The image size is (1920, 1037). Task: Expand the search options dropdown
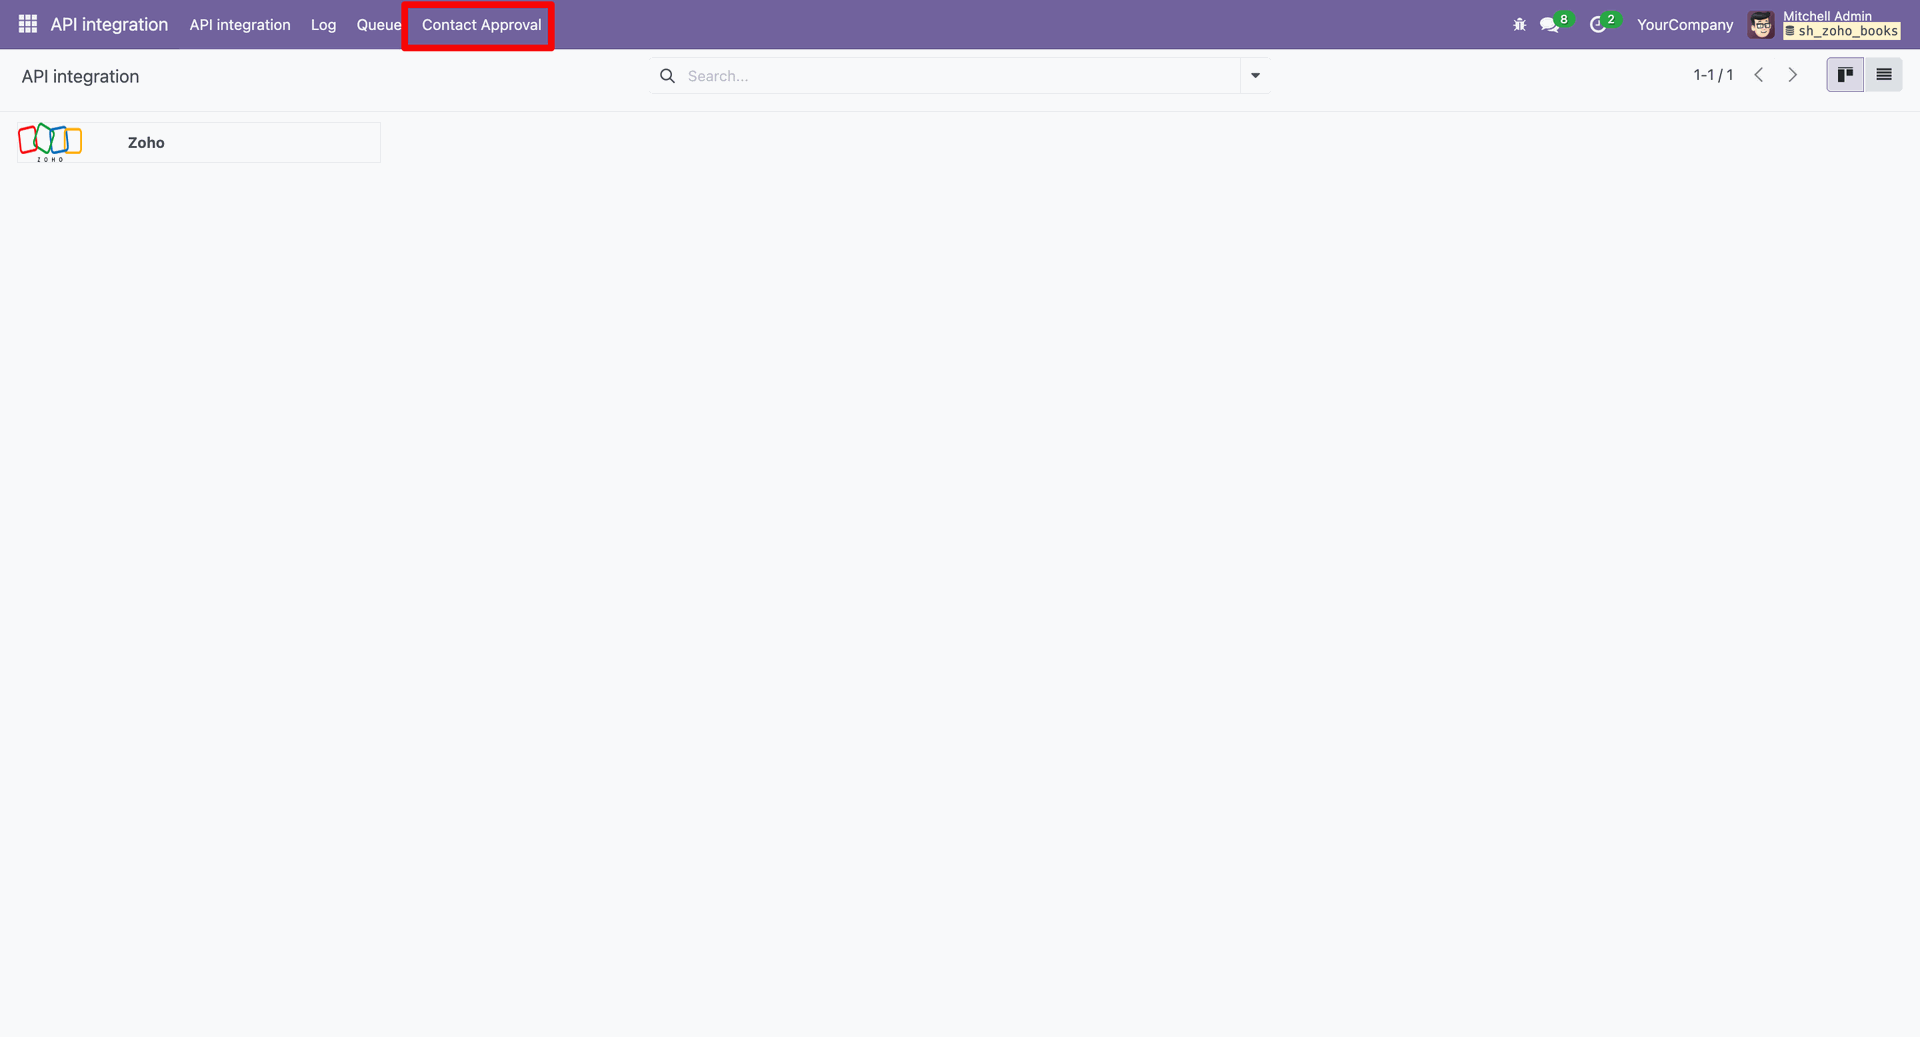(x=1255, y=76)
